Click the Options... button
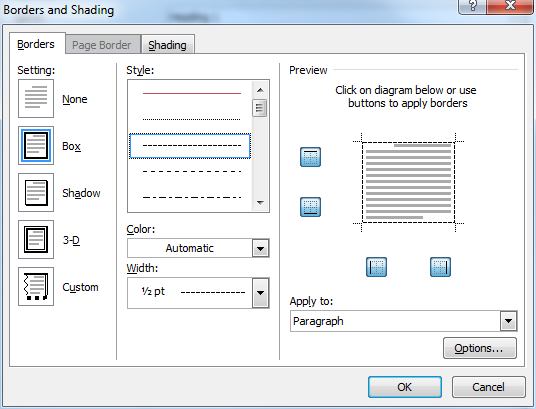536x409 pixels. [480, 348]
